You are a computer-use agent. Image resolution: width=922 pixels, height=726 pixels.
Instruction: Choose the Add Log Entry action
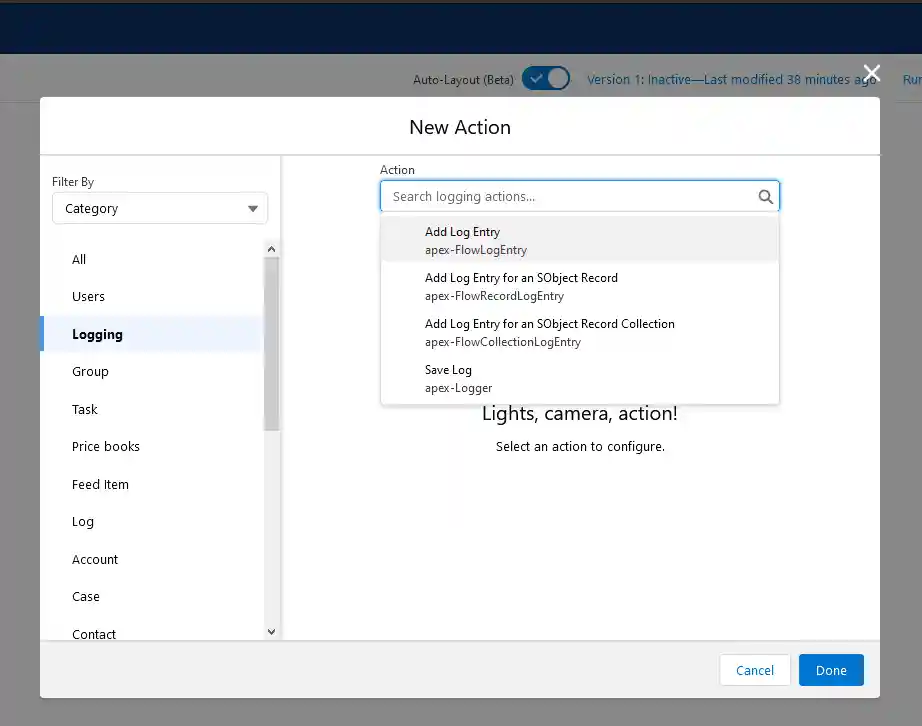click(463, 240)
